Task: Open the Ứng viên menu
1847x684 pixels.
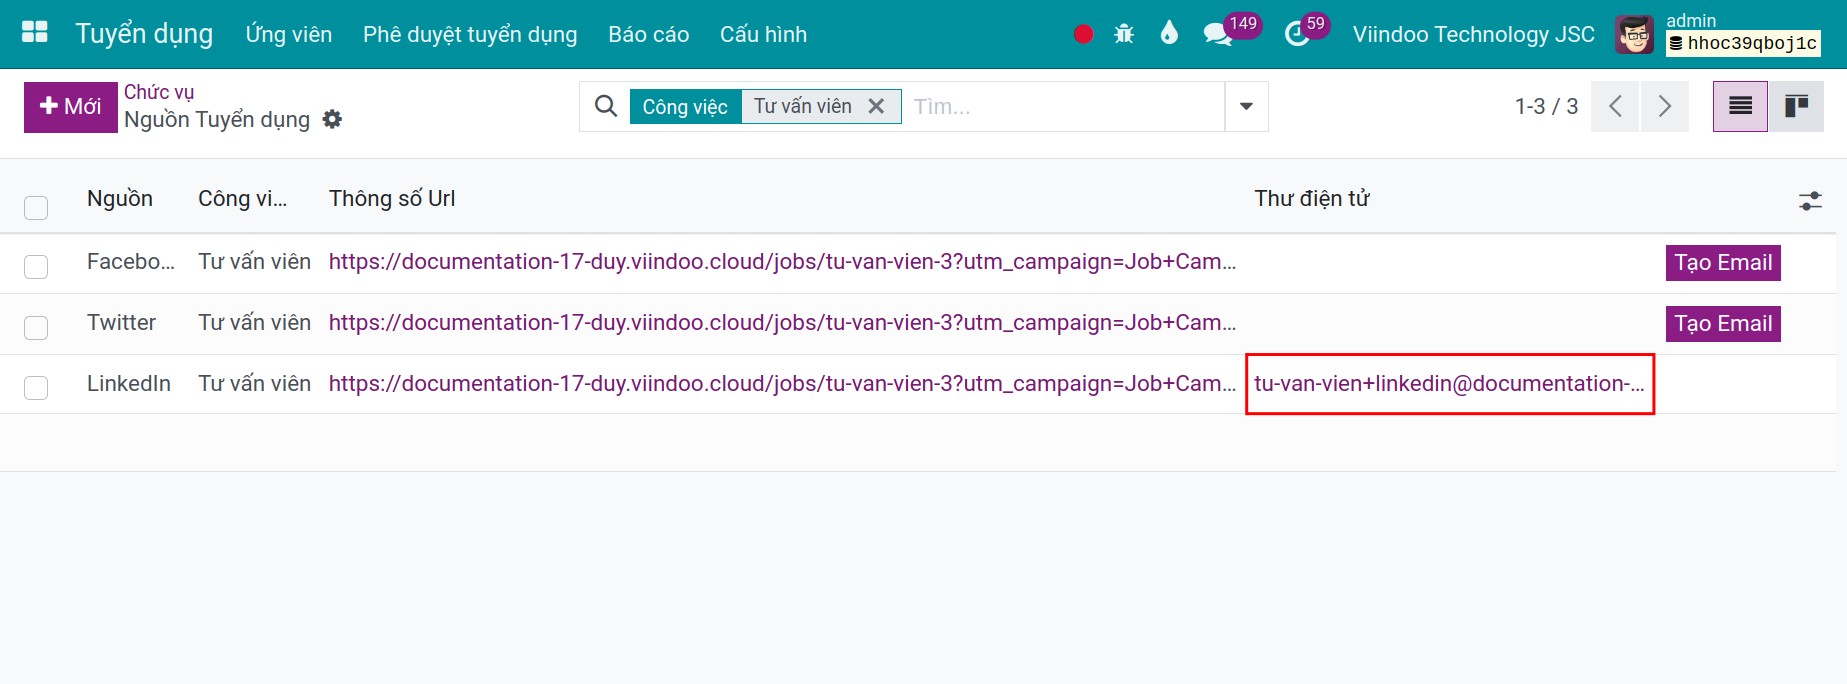Action: pos(288,34)
